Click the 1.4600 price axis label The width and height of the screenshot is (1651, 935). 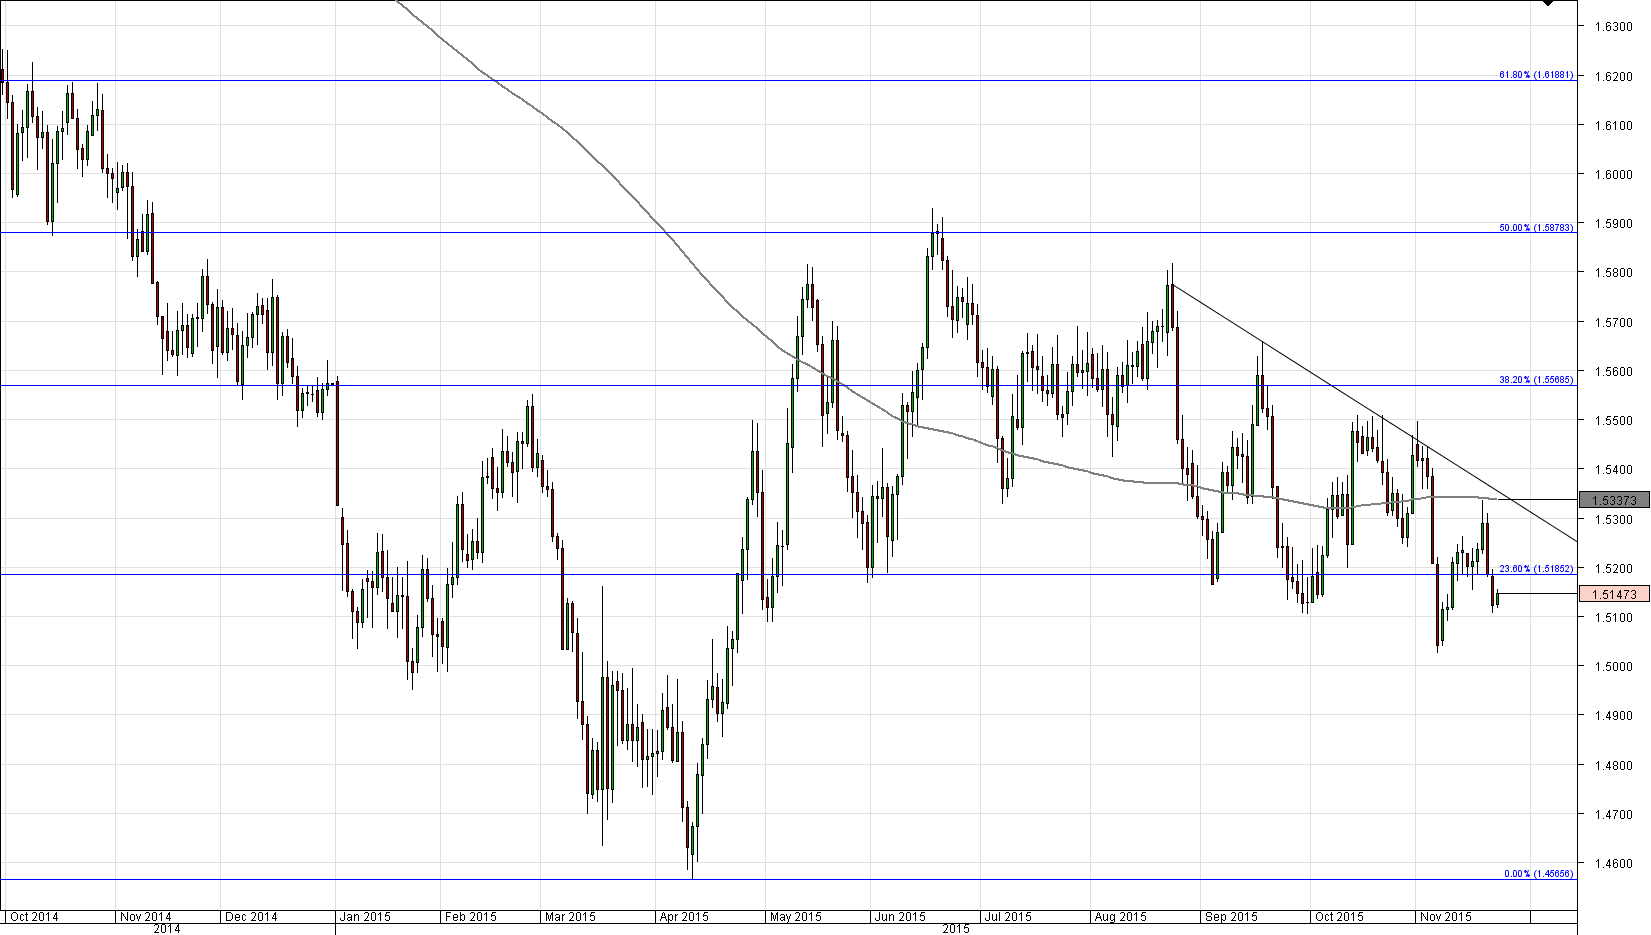click(1612, 864)
